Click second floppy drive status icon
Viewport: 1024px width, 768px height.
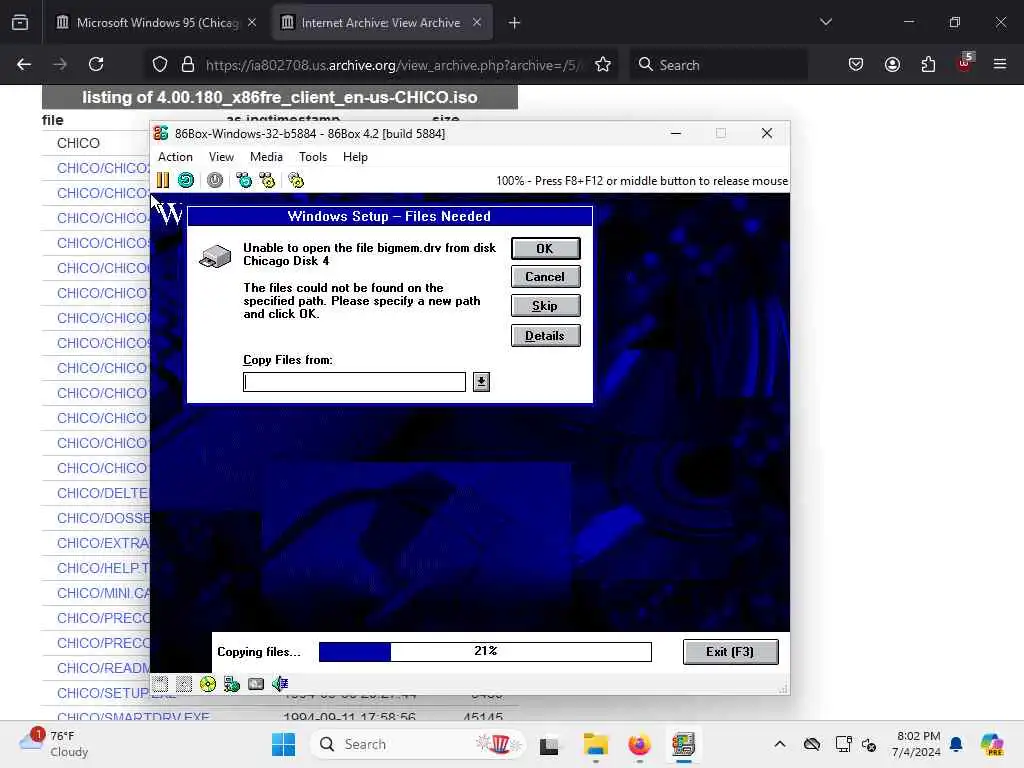pyautogui.click(x=184, y=684)
